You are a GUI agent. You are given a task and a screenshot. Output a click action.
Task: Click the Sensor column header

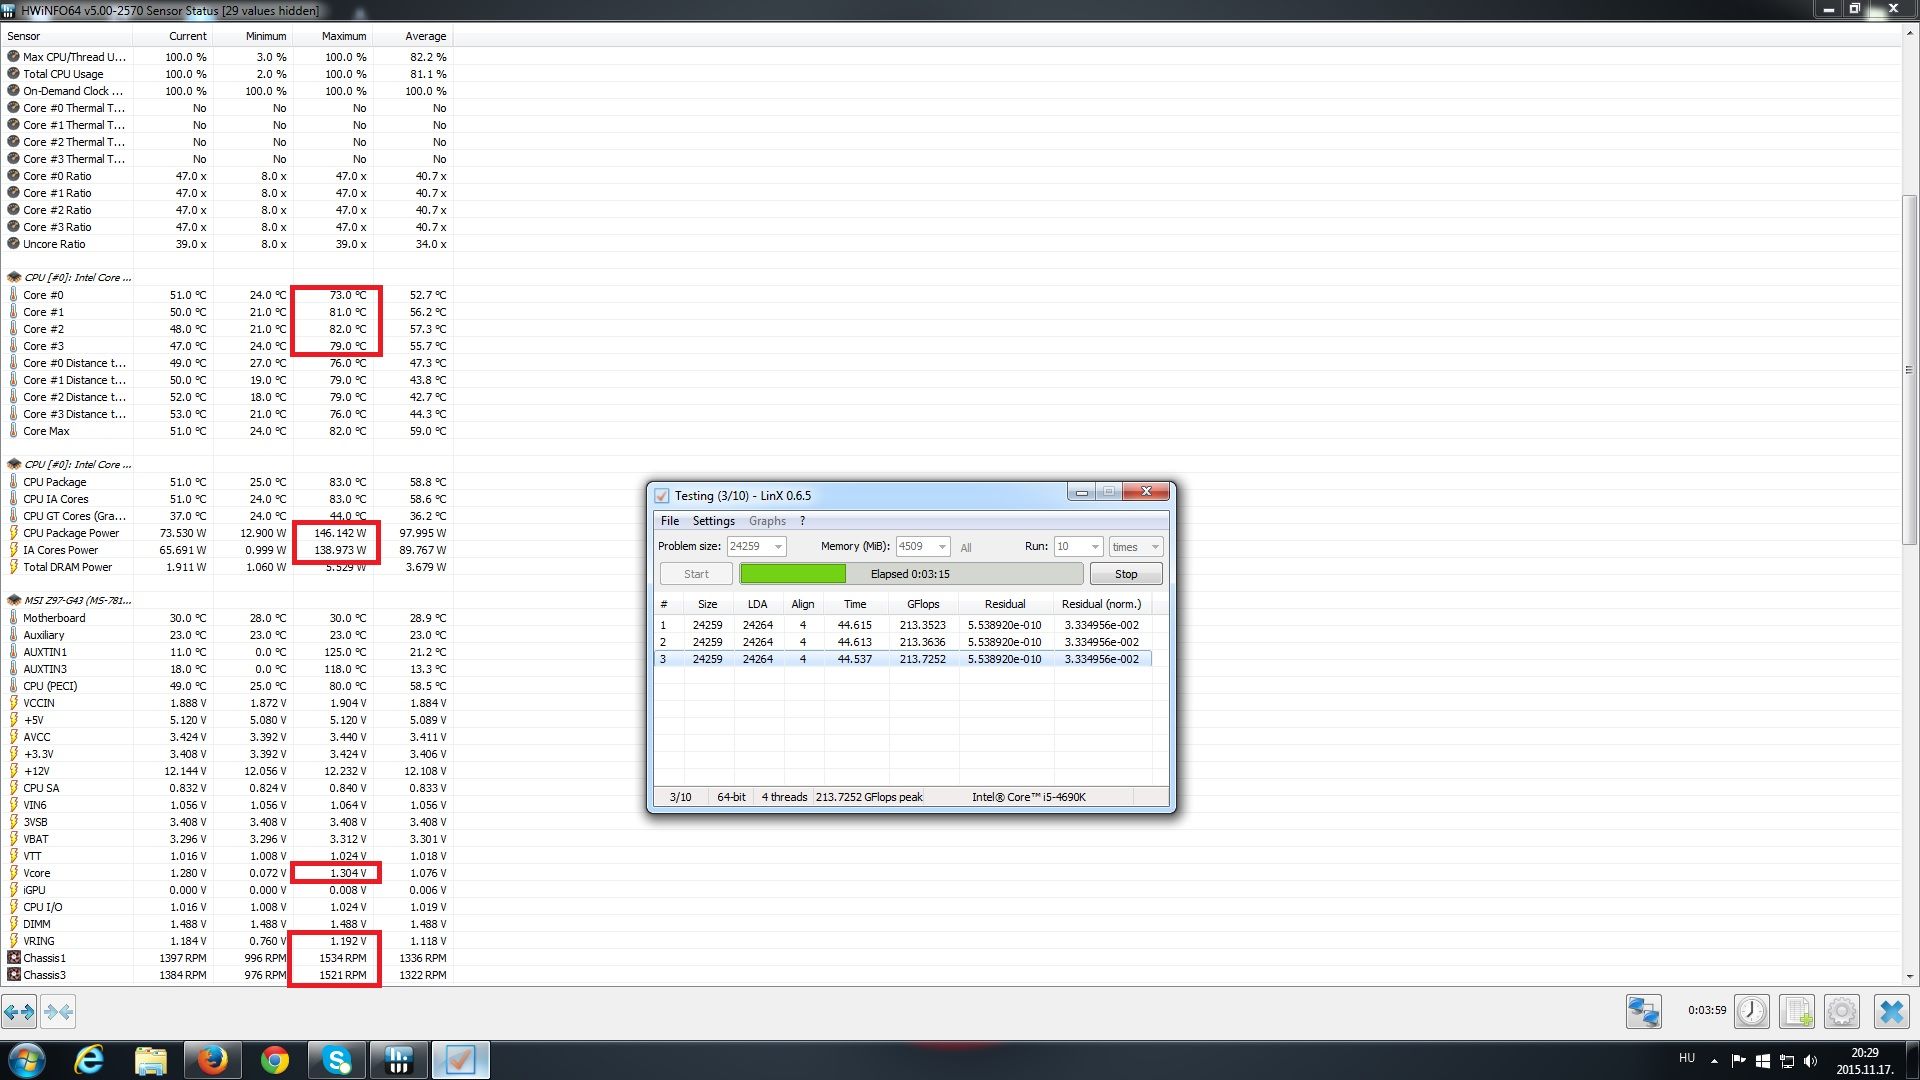click(68, 36)
